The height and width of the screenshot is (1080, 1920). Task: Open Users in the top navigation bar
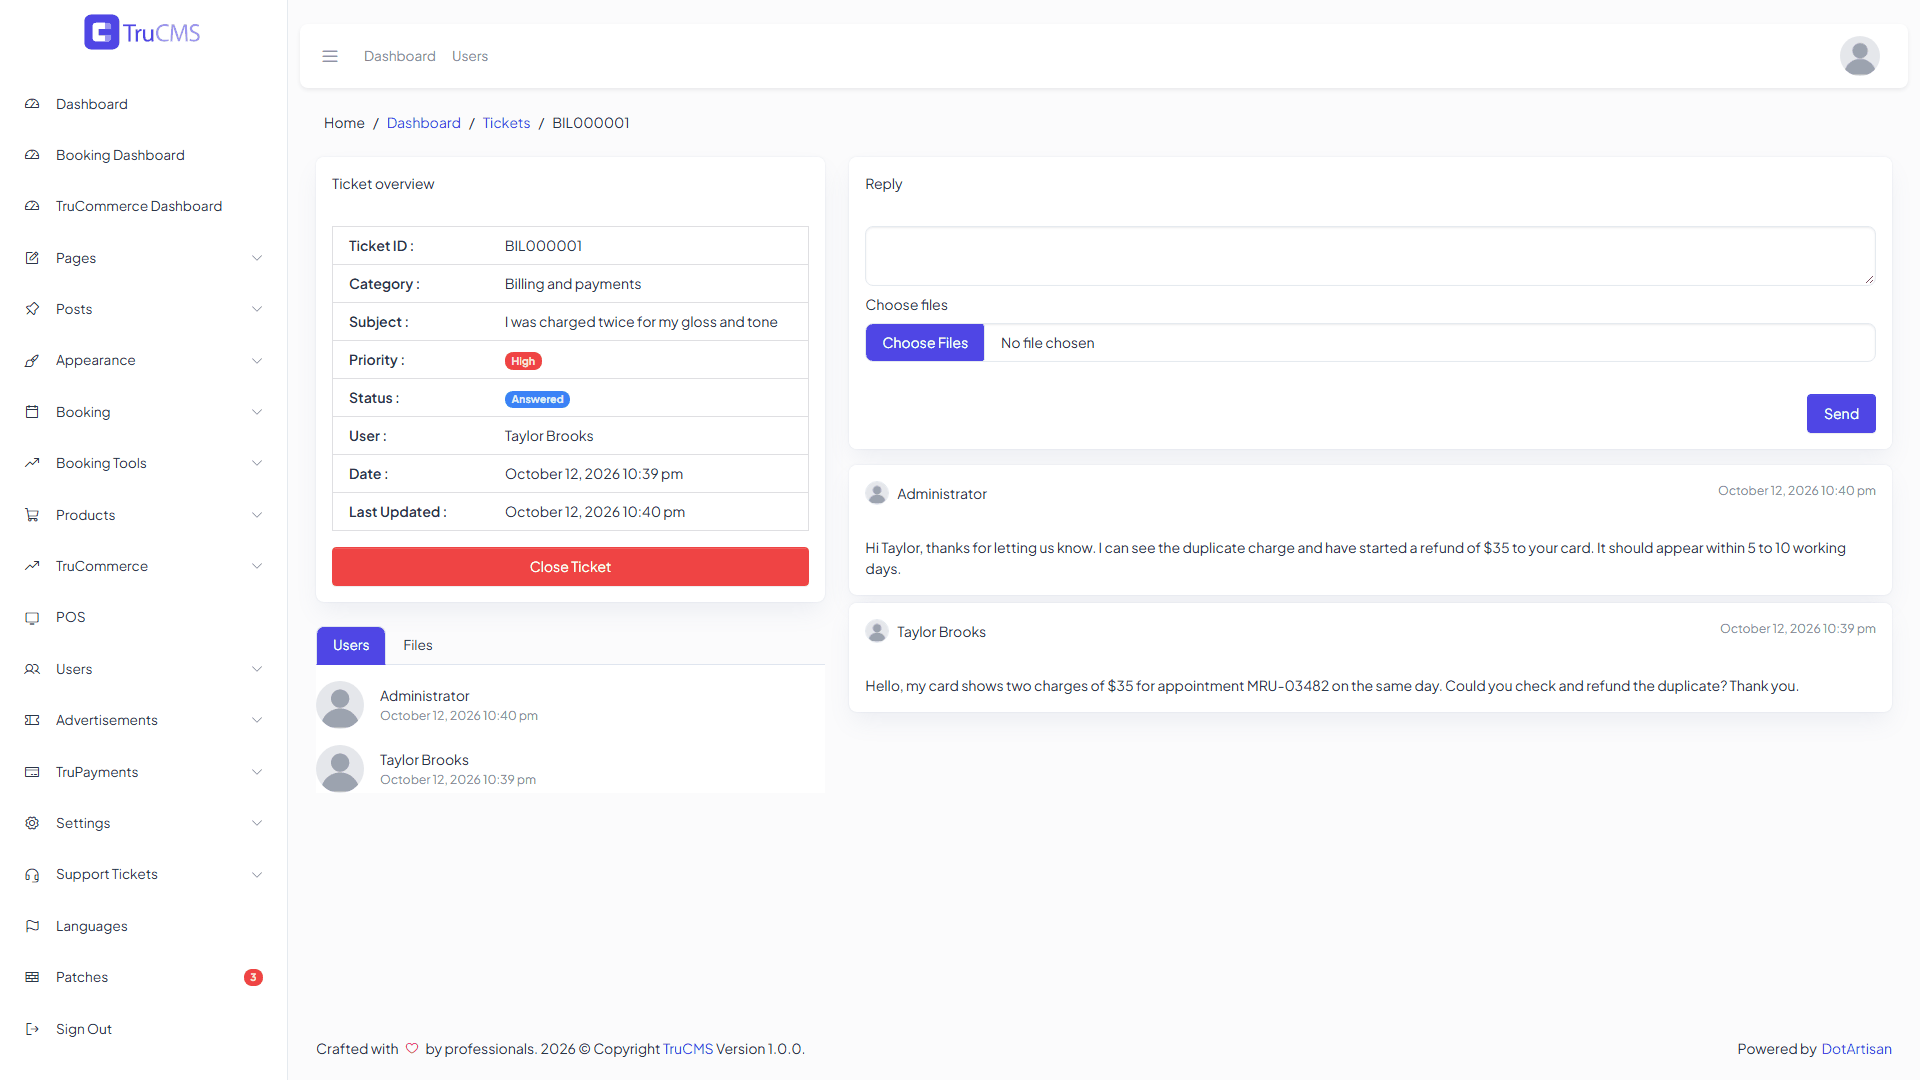470,56
